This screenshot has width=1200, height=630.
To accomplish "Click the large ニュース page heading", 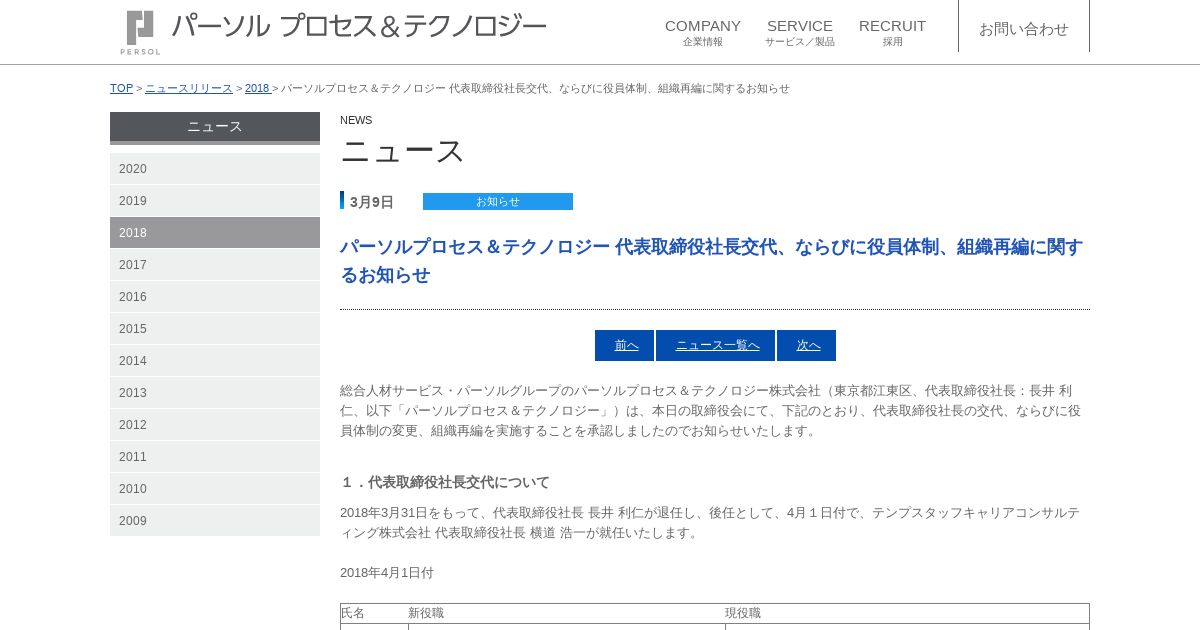I will 402,151.
